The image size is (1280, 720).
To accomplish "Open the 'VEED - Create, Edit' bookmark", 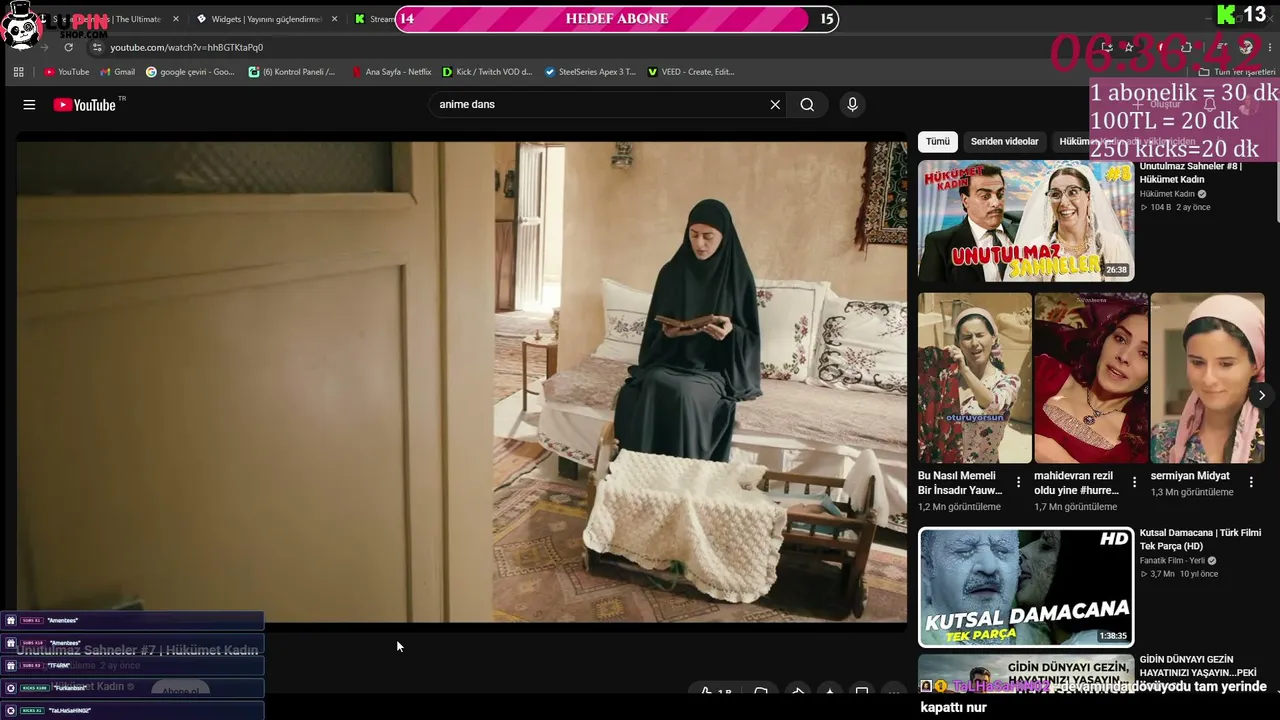I will point(691,72).
